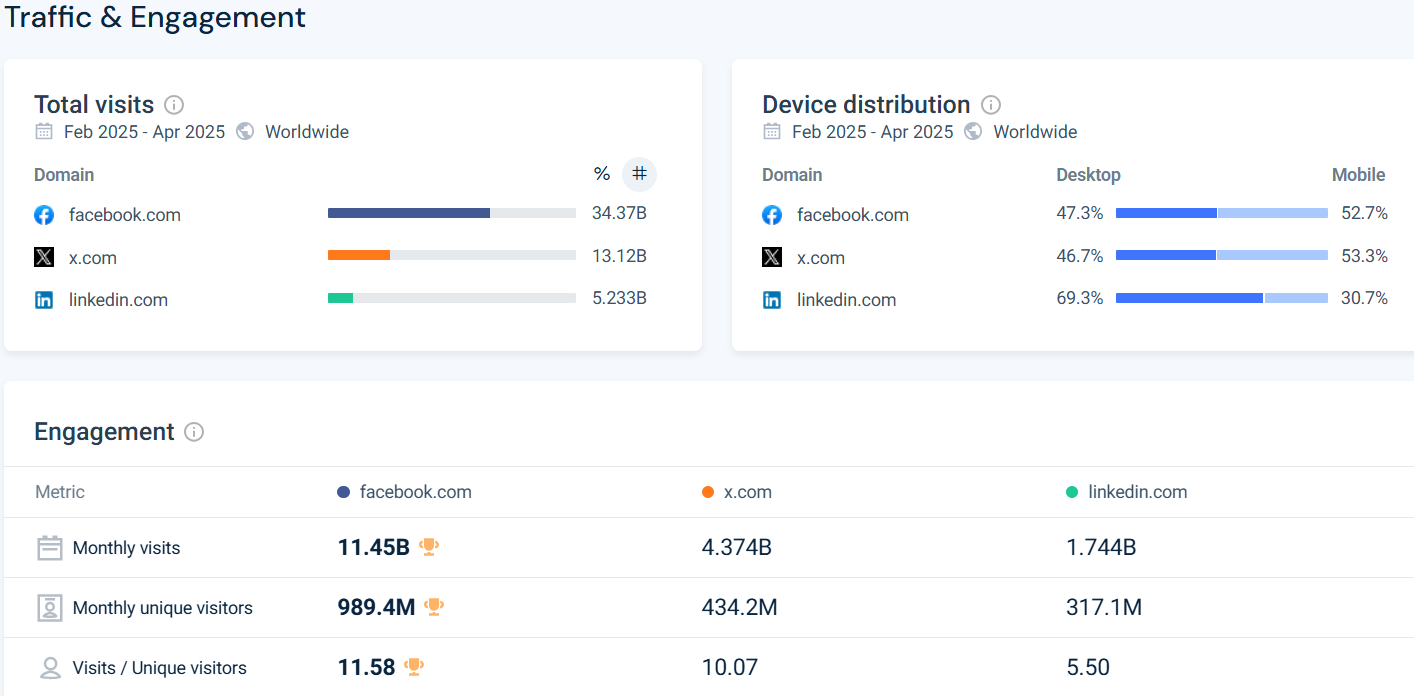Screen dimensions: 1414x696
Task: Click trophy icon next to 11.45B
Action: click(x=429, y=546)
